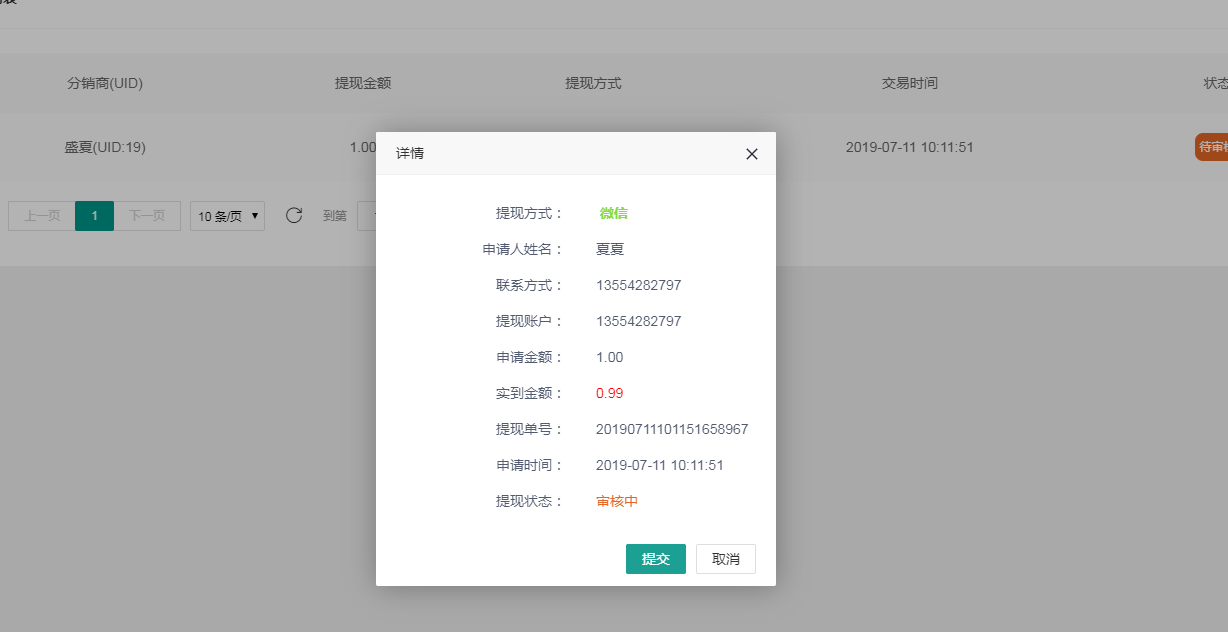Click the refresh icon beside the page size
This screenshot has height=632, width=1228.
point(294,215)
